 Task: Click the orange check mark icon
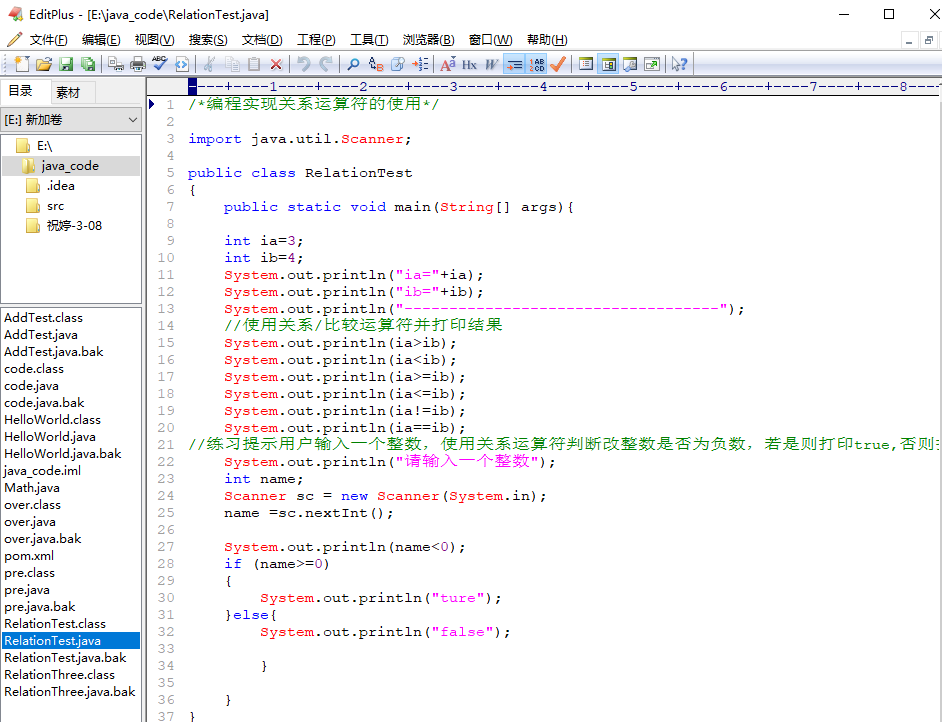[x=558, y=64]
